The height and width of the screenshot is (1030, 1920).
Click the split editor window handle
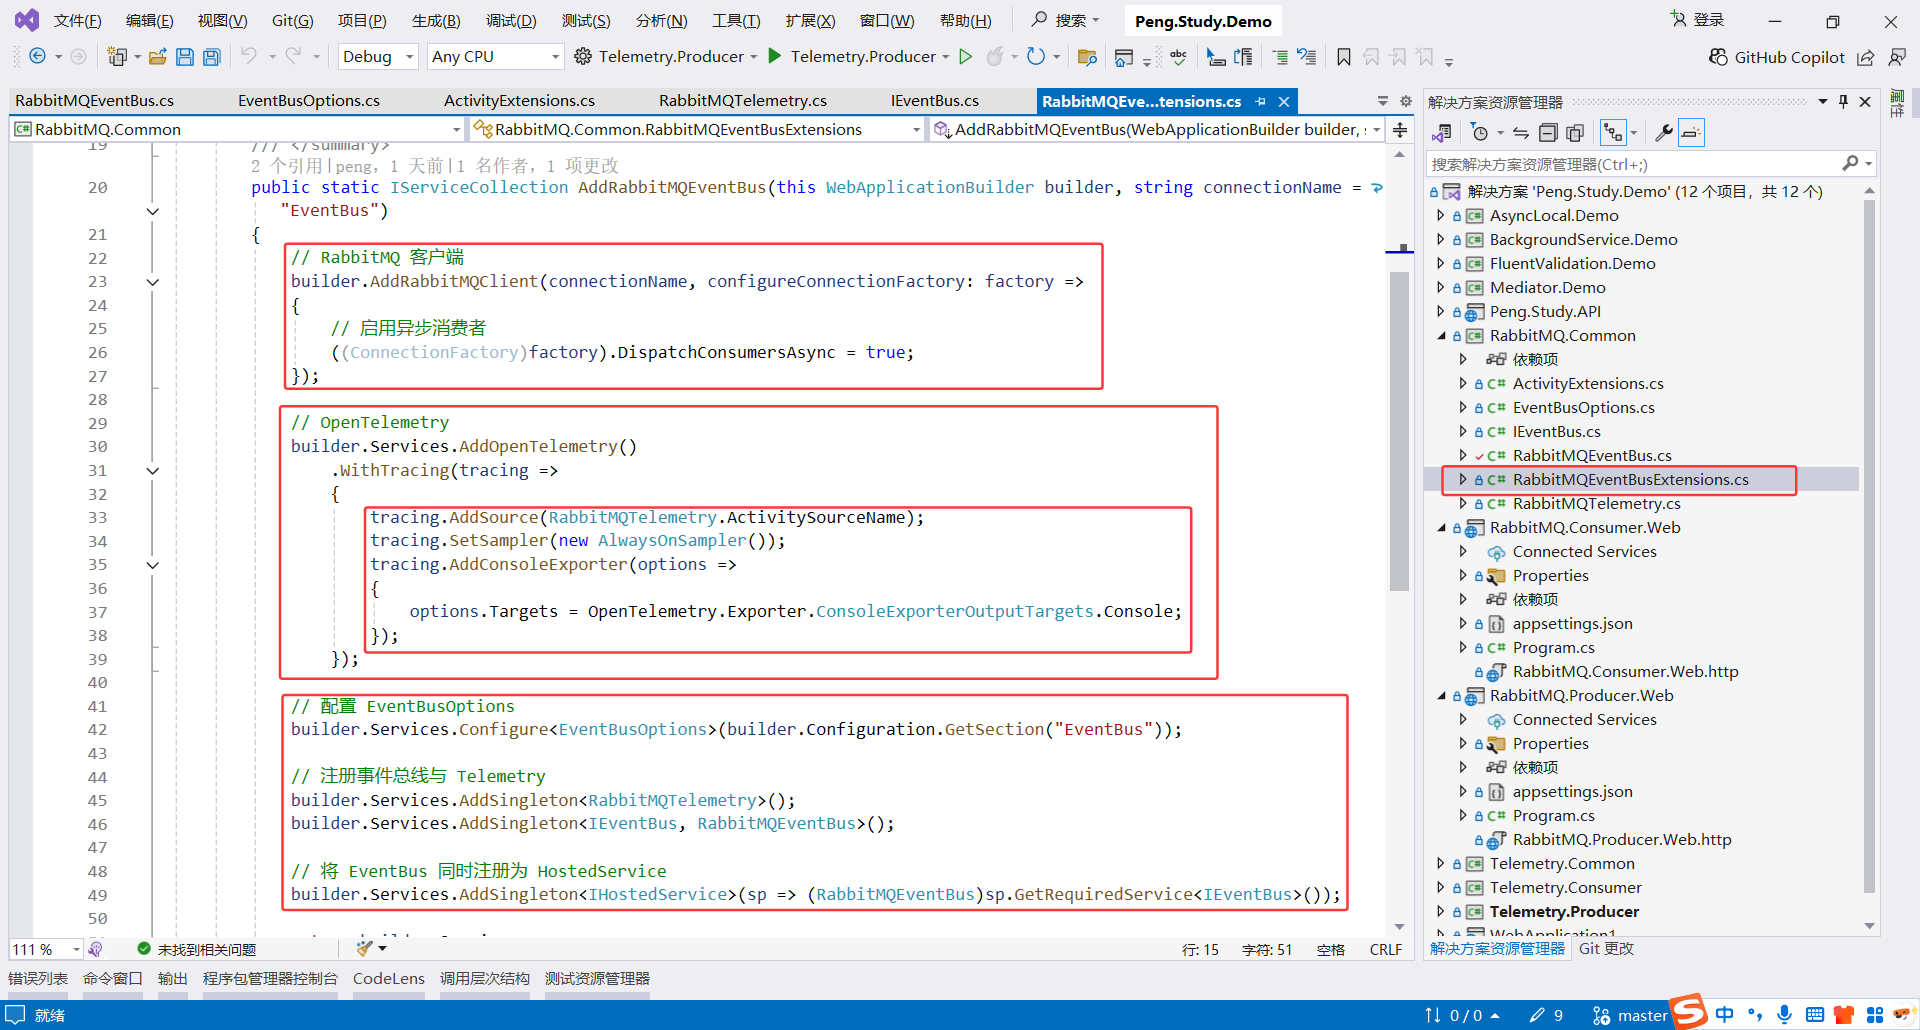(1400, 129)
